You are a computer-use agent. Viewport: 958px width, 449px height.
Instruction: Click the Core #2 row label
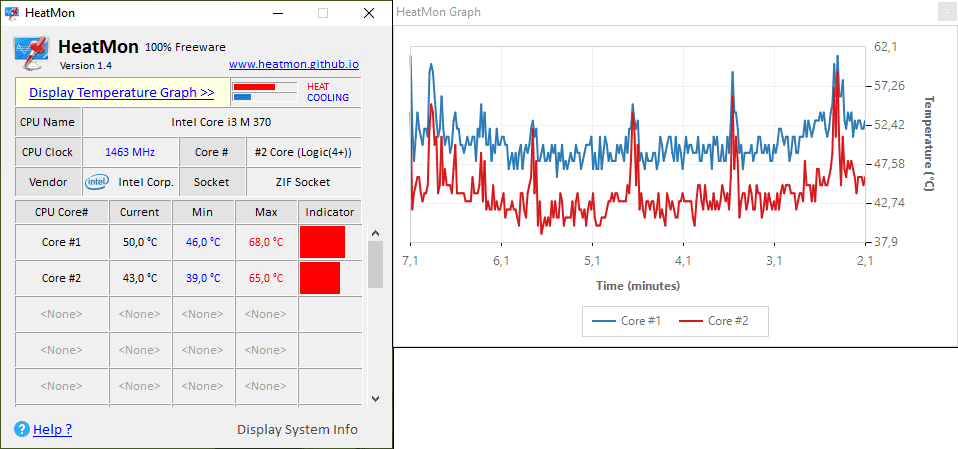(x=62, y=278)
